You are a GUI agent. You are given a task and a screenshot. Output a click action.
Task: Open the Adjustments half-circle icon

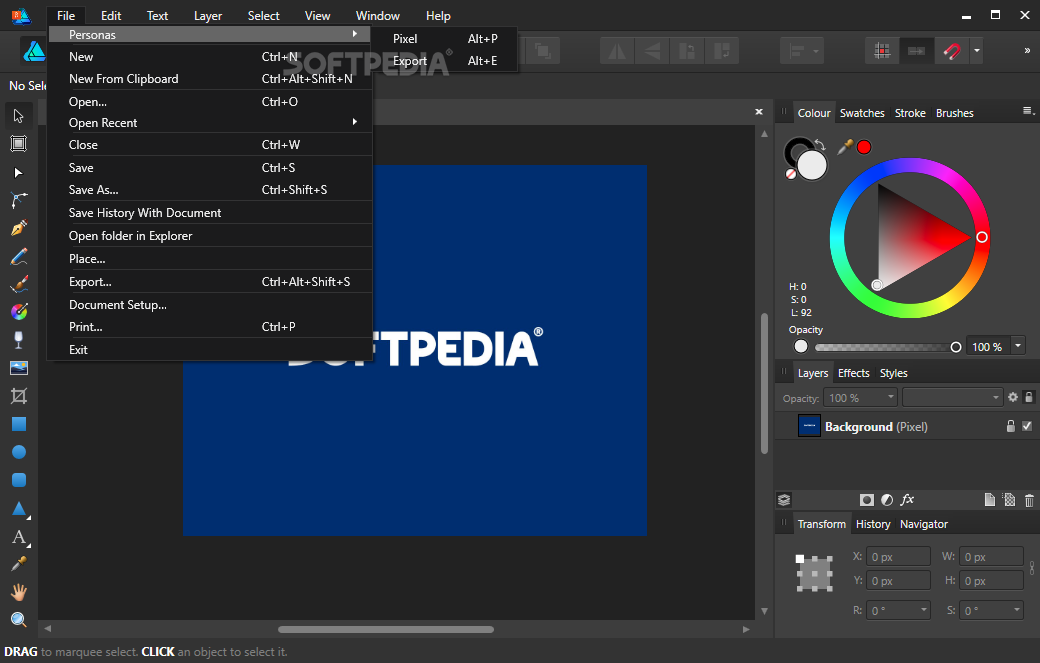point(887,500)
